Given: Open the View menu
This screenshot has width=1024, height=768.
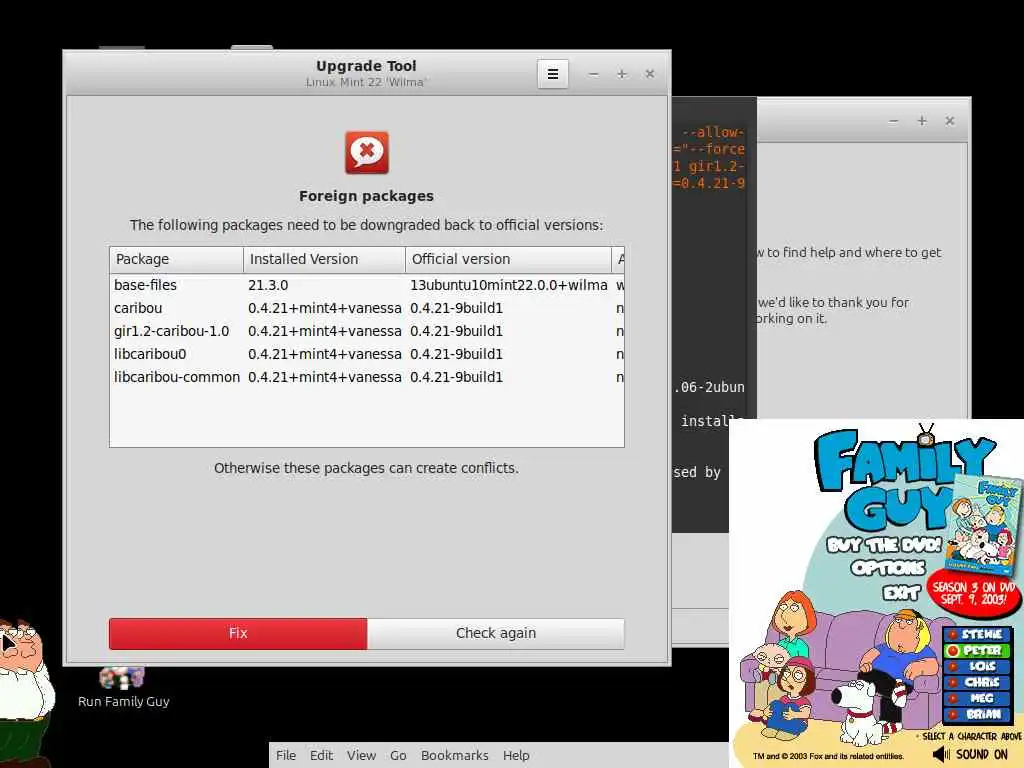Looking at the screenshot, I should click(x=361, y=756).
